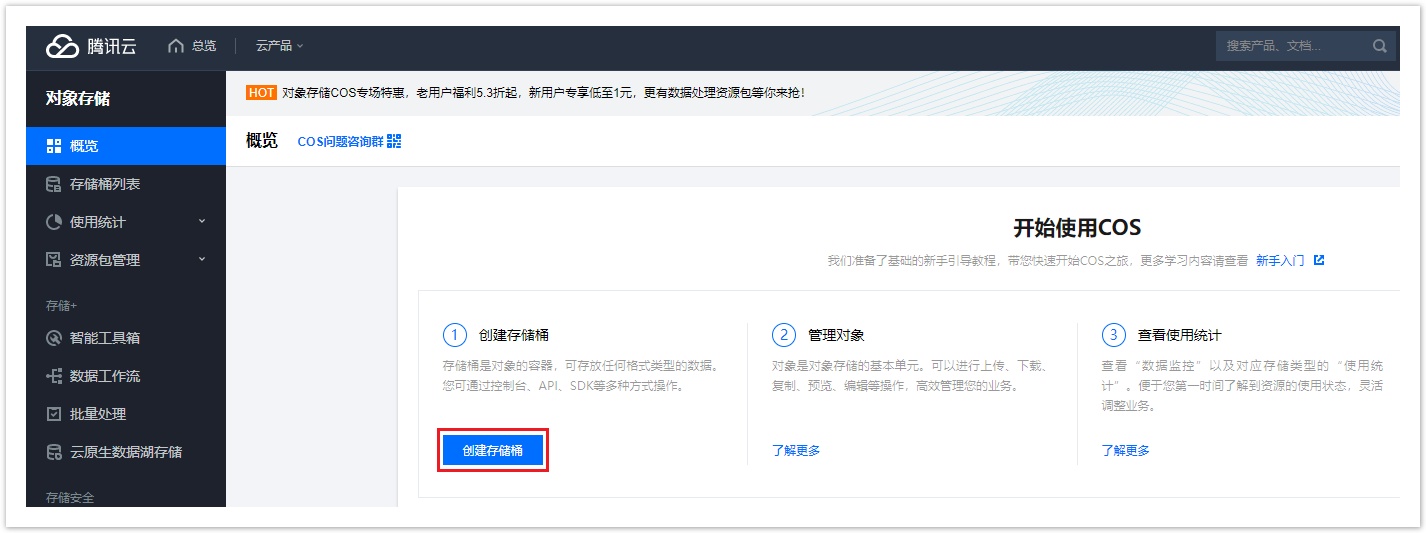Click the 腾讯云 brand text
Viewport: 1426px width, 533px height.
click(112, 46)
